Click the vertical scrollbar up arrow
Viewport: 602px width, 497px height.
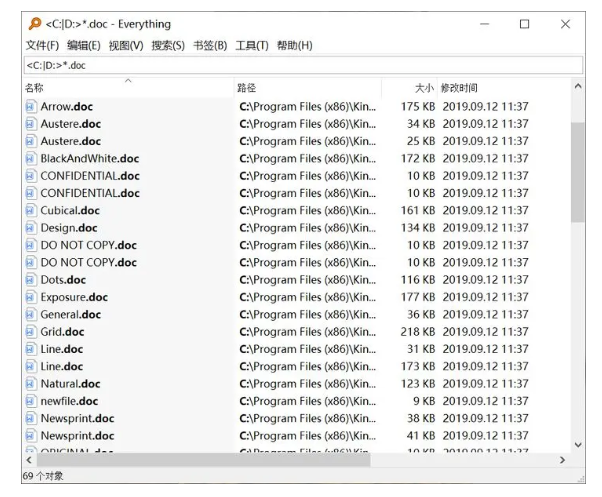578,86
